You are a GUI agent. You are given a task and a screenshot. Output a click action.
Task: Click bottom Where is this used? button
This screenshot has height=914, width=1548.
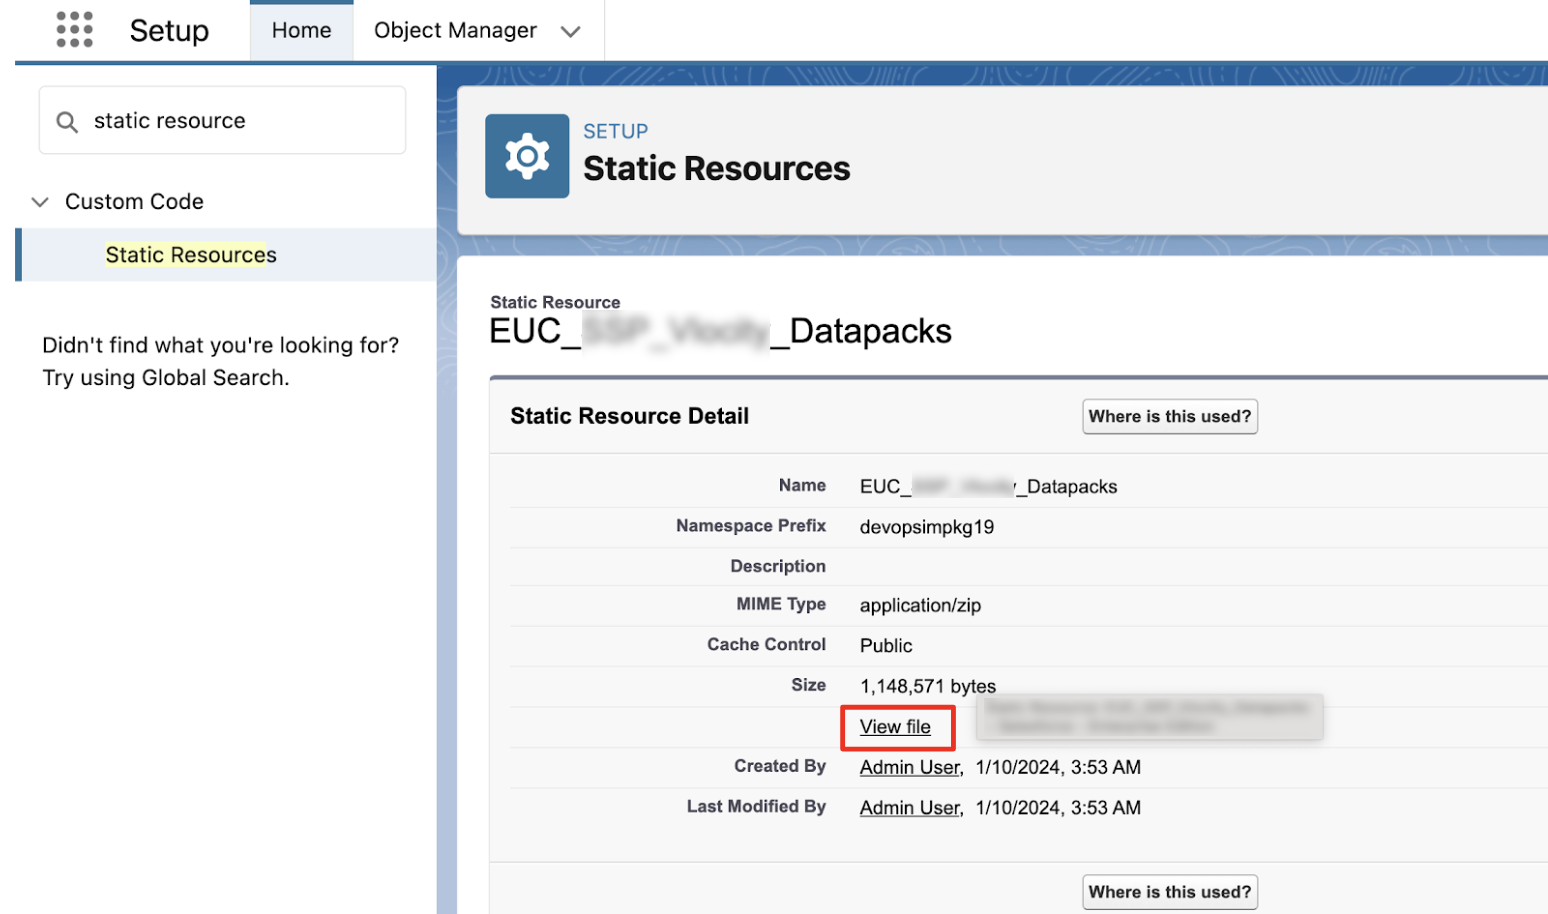[x=1170, y=892]
